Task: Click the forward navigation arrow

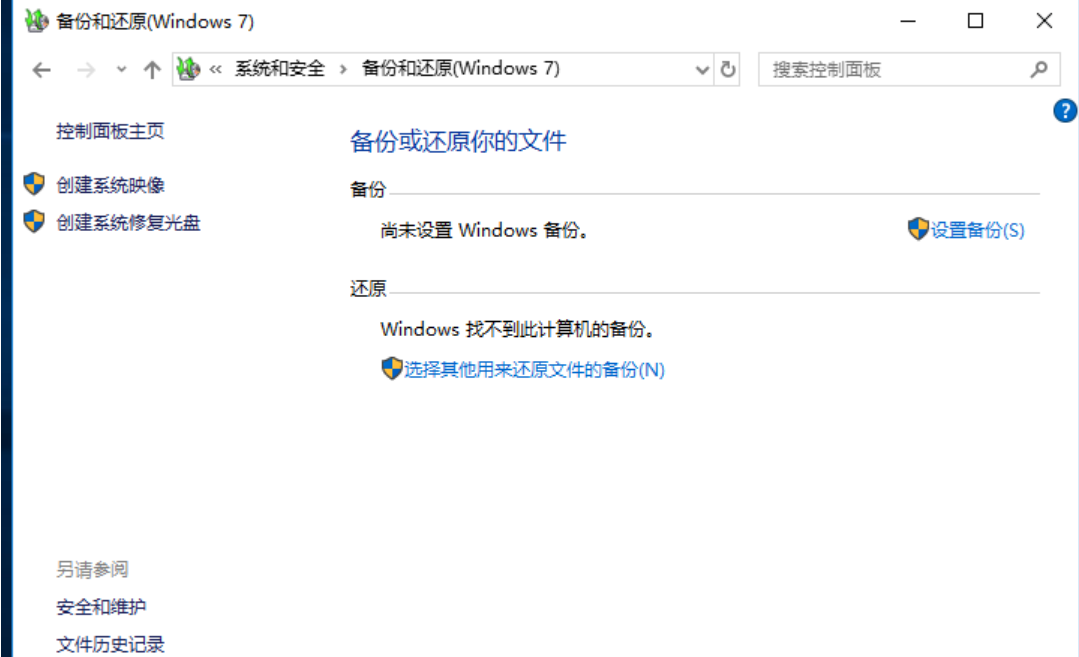Action: point(86,69)
